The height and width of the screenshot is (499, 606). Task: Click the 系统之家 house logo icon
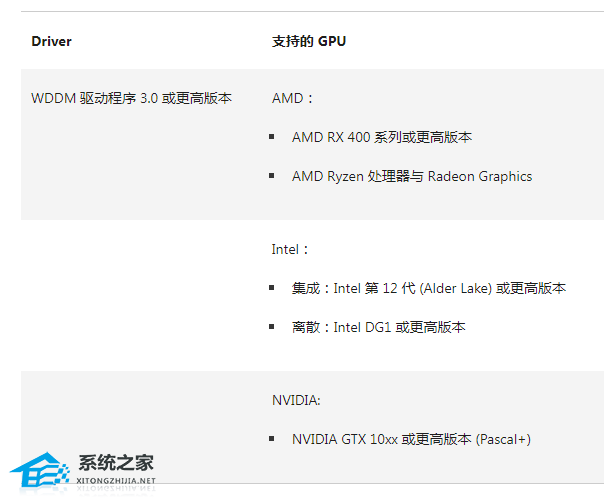click(40, 468)
